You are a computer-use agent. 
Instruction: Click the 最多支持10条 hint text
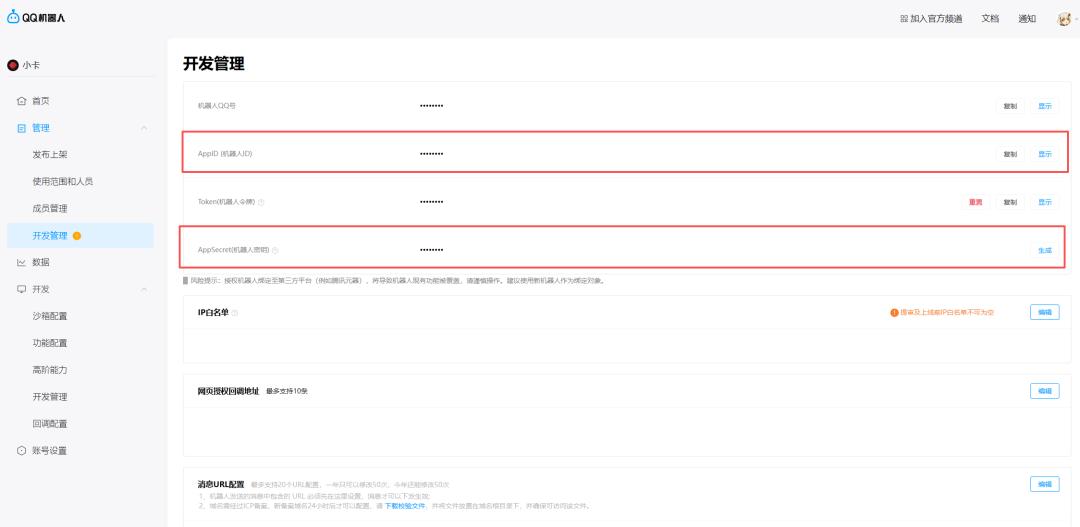(287, 391)
